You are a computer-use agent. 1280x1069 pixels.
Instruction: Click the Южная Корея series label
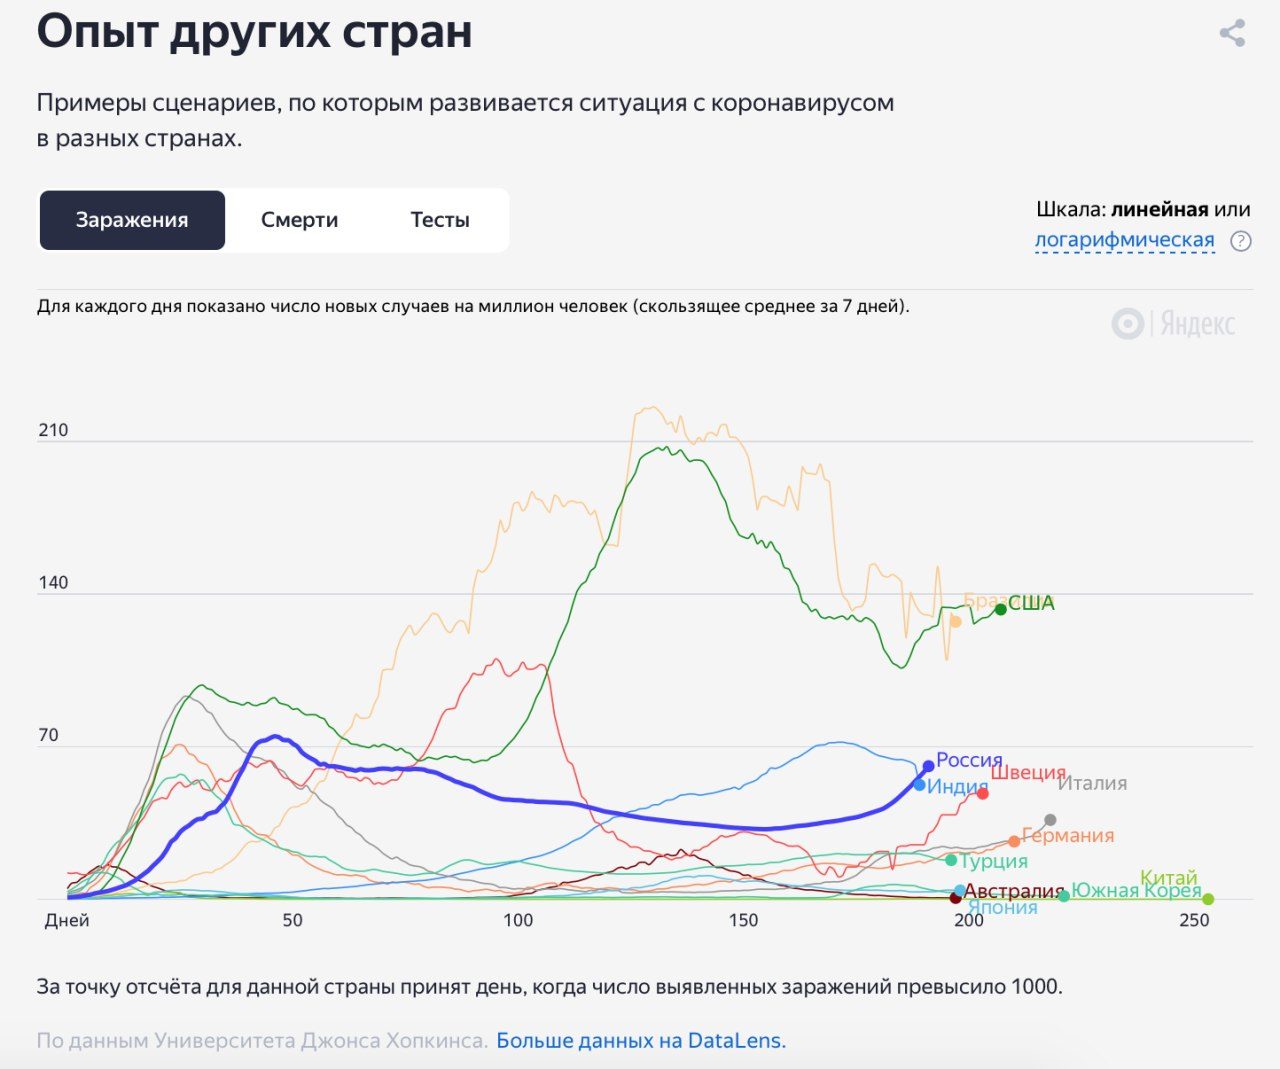tap(1136, 891)
